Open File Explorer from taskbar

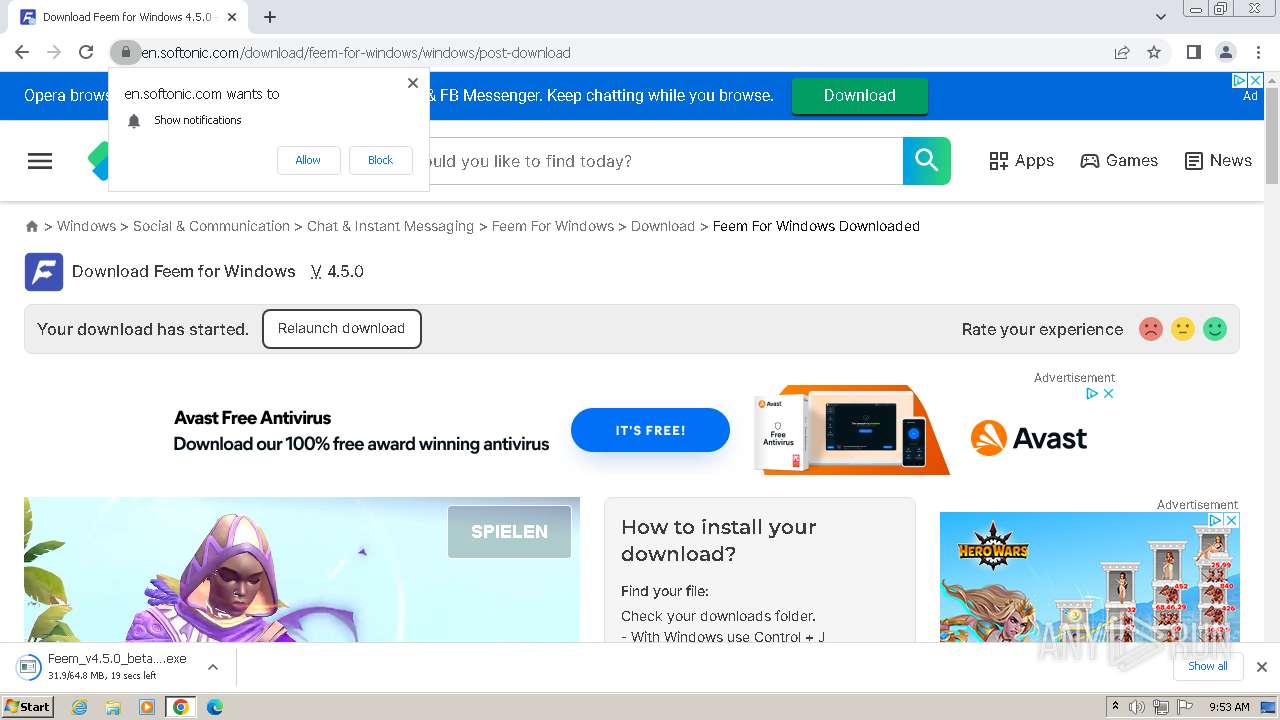[113, 707]
